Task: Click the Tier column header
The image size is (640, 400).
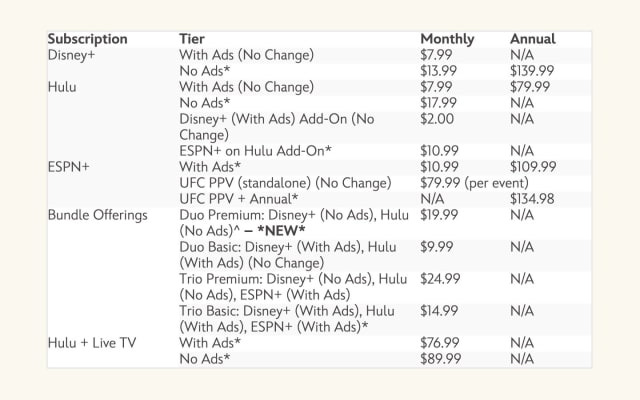Action: (192, 39)
